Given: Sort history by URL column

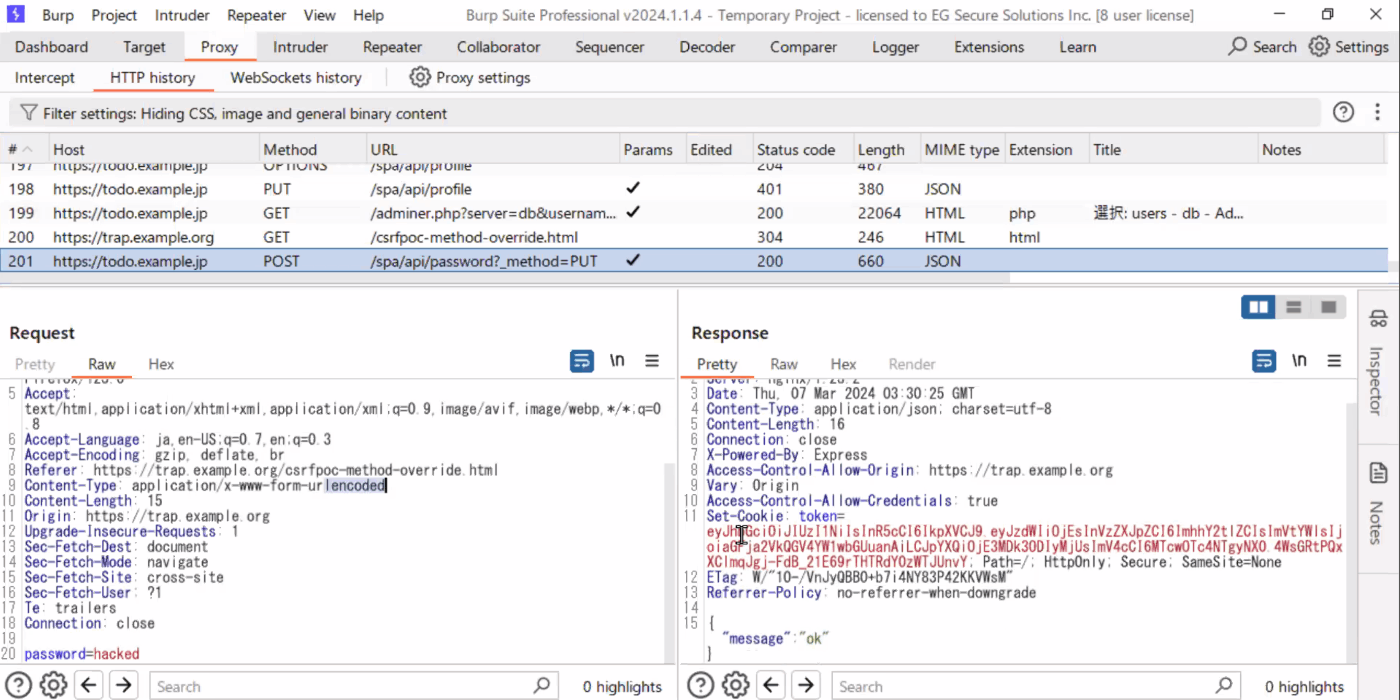Looking at the screenshot, I should point(492,150).
